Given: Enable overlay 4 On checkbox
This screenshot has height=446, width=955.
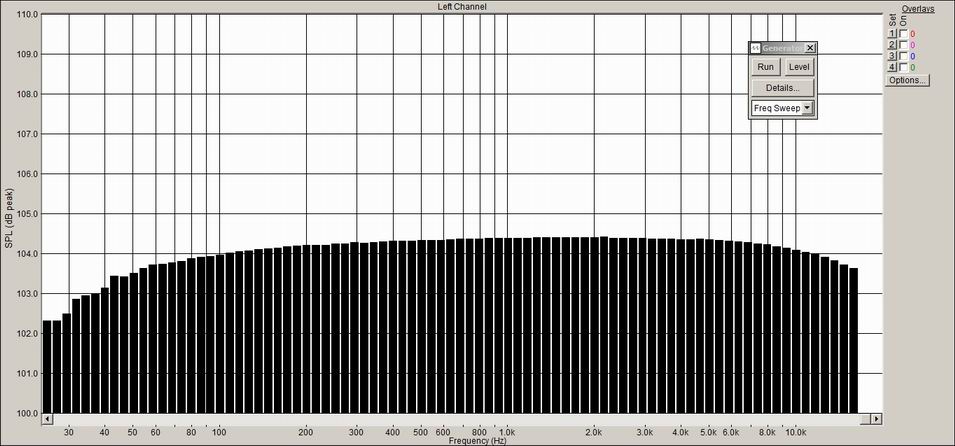Looking at the screenshot, I should click(903, 67).
